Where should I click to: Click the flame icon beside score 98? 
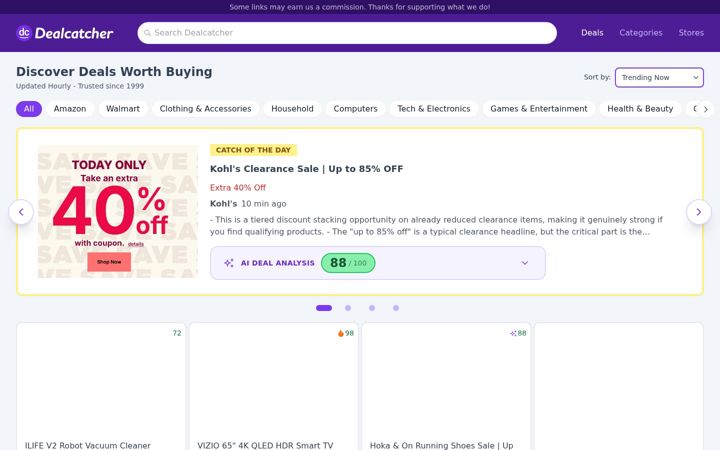tap(341, 333)
